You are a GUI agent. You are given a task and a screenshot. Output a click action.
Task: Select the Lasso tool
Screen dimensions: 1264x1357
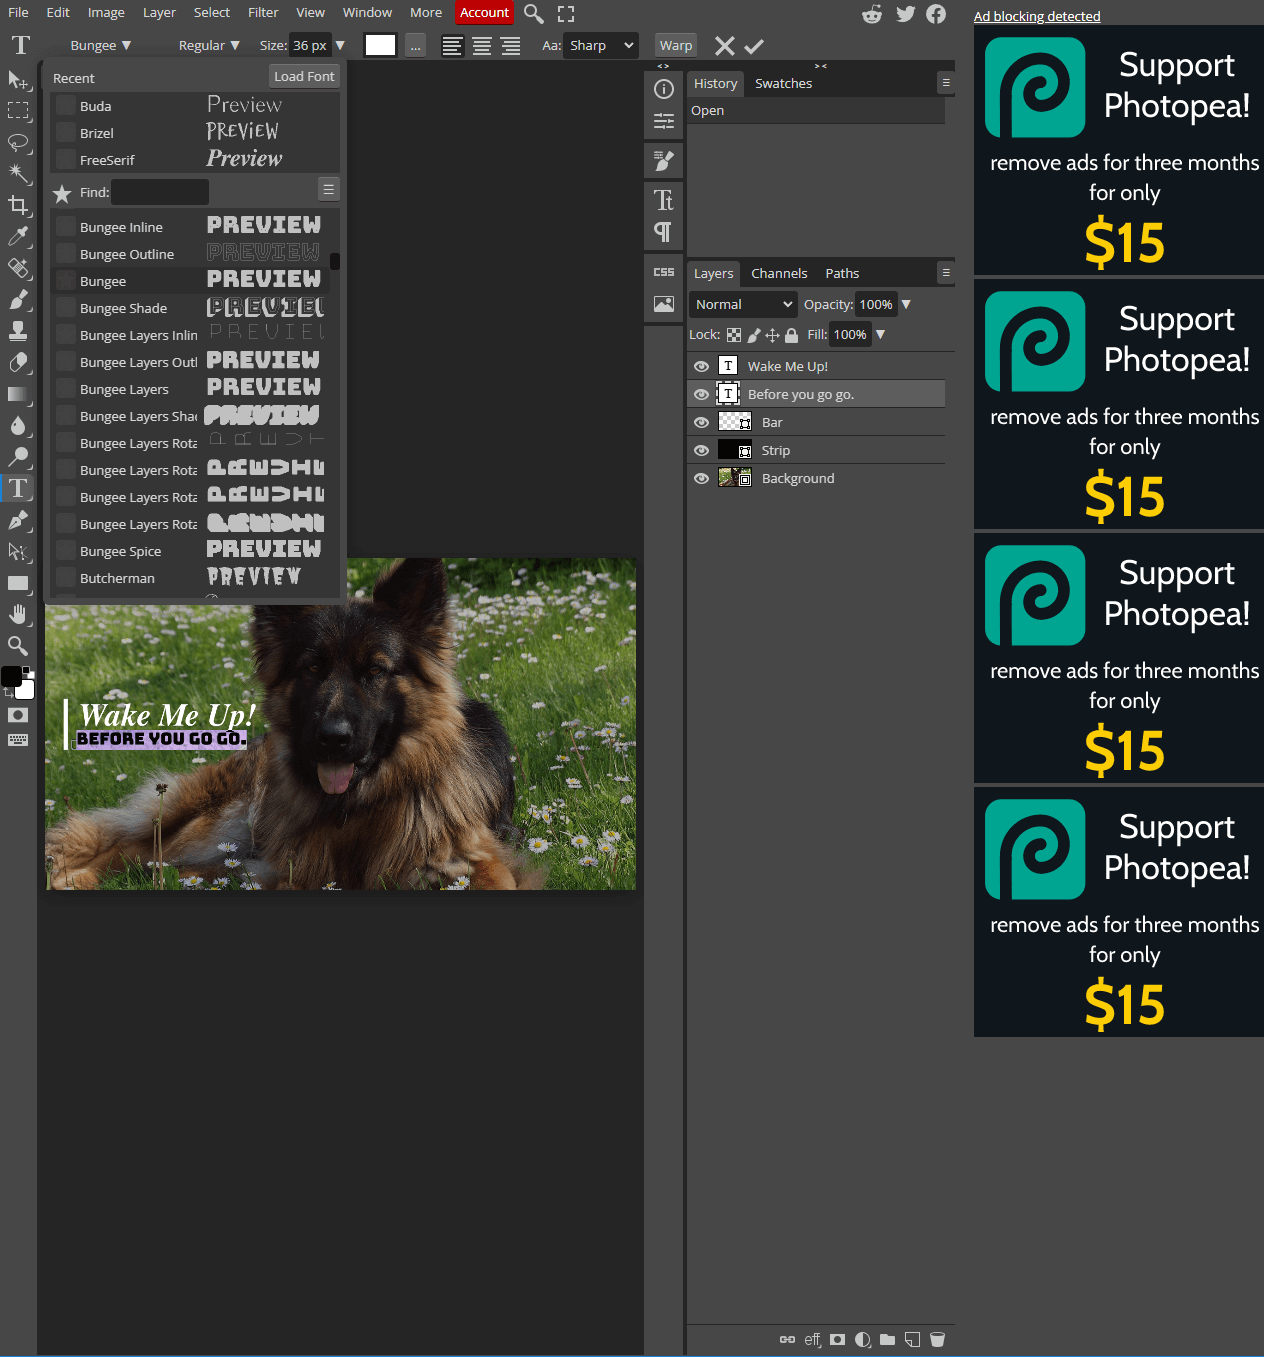[18, 142]
